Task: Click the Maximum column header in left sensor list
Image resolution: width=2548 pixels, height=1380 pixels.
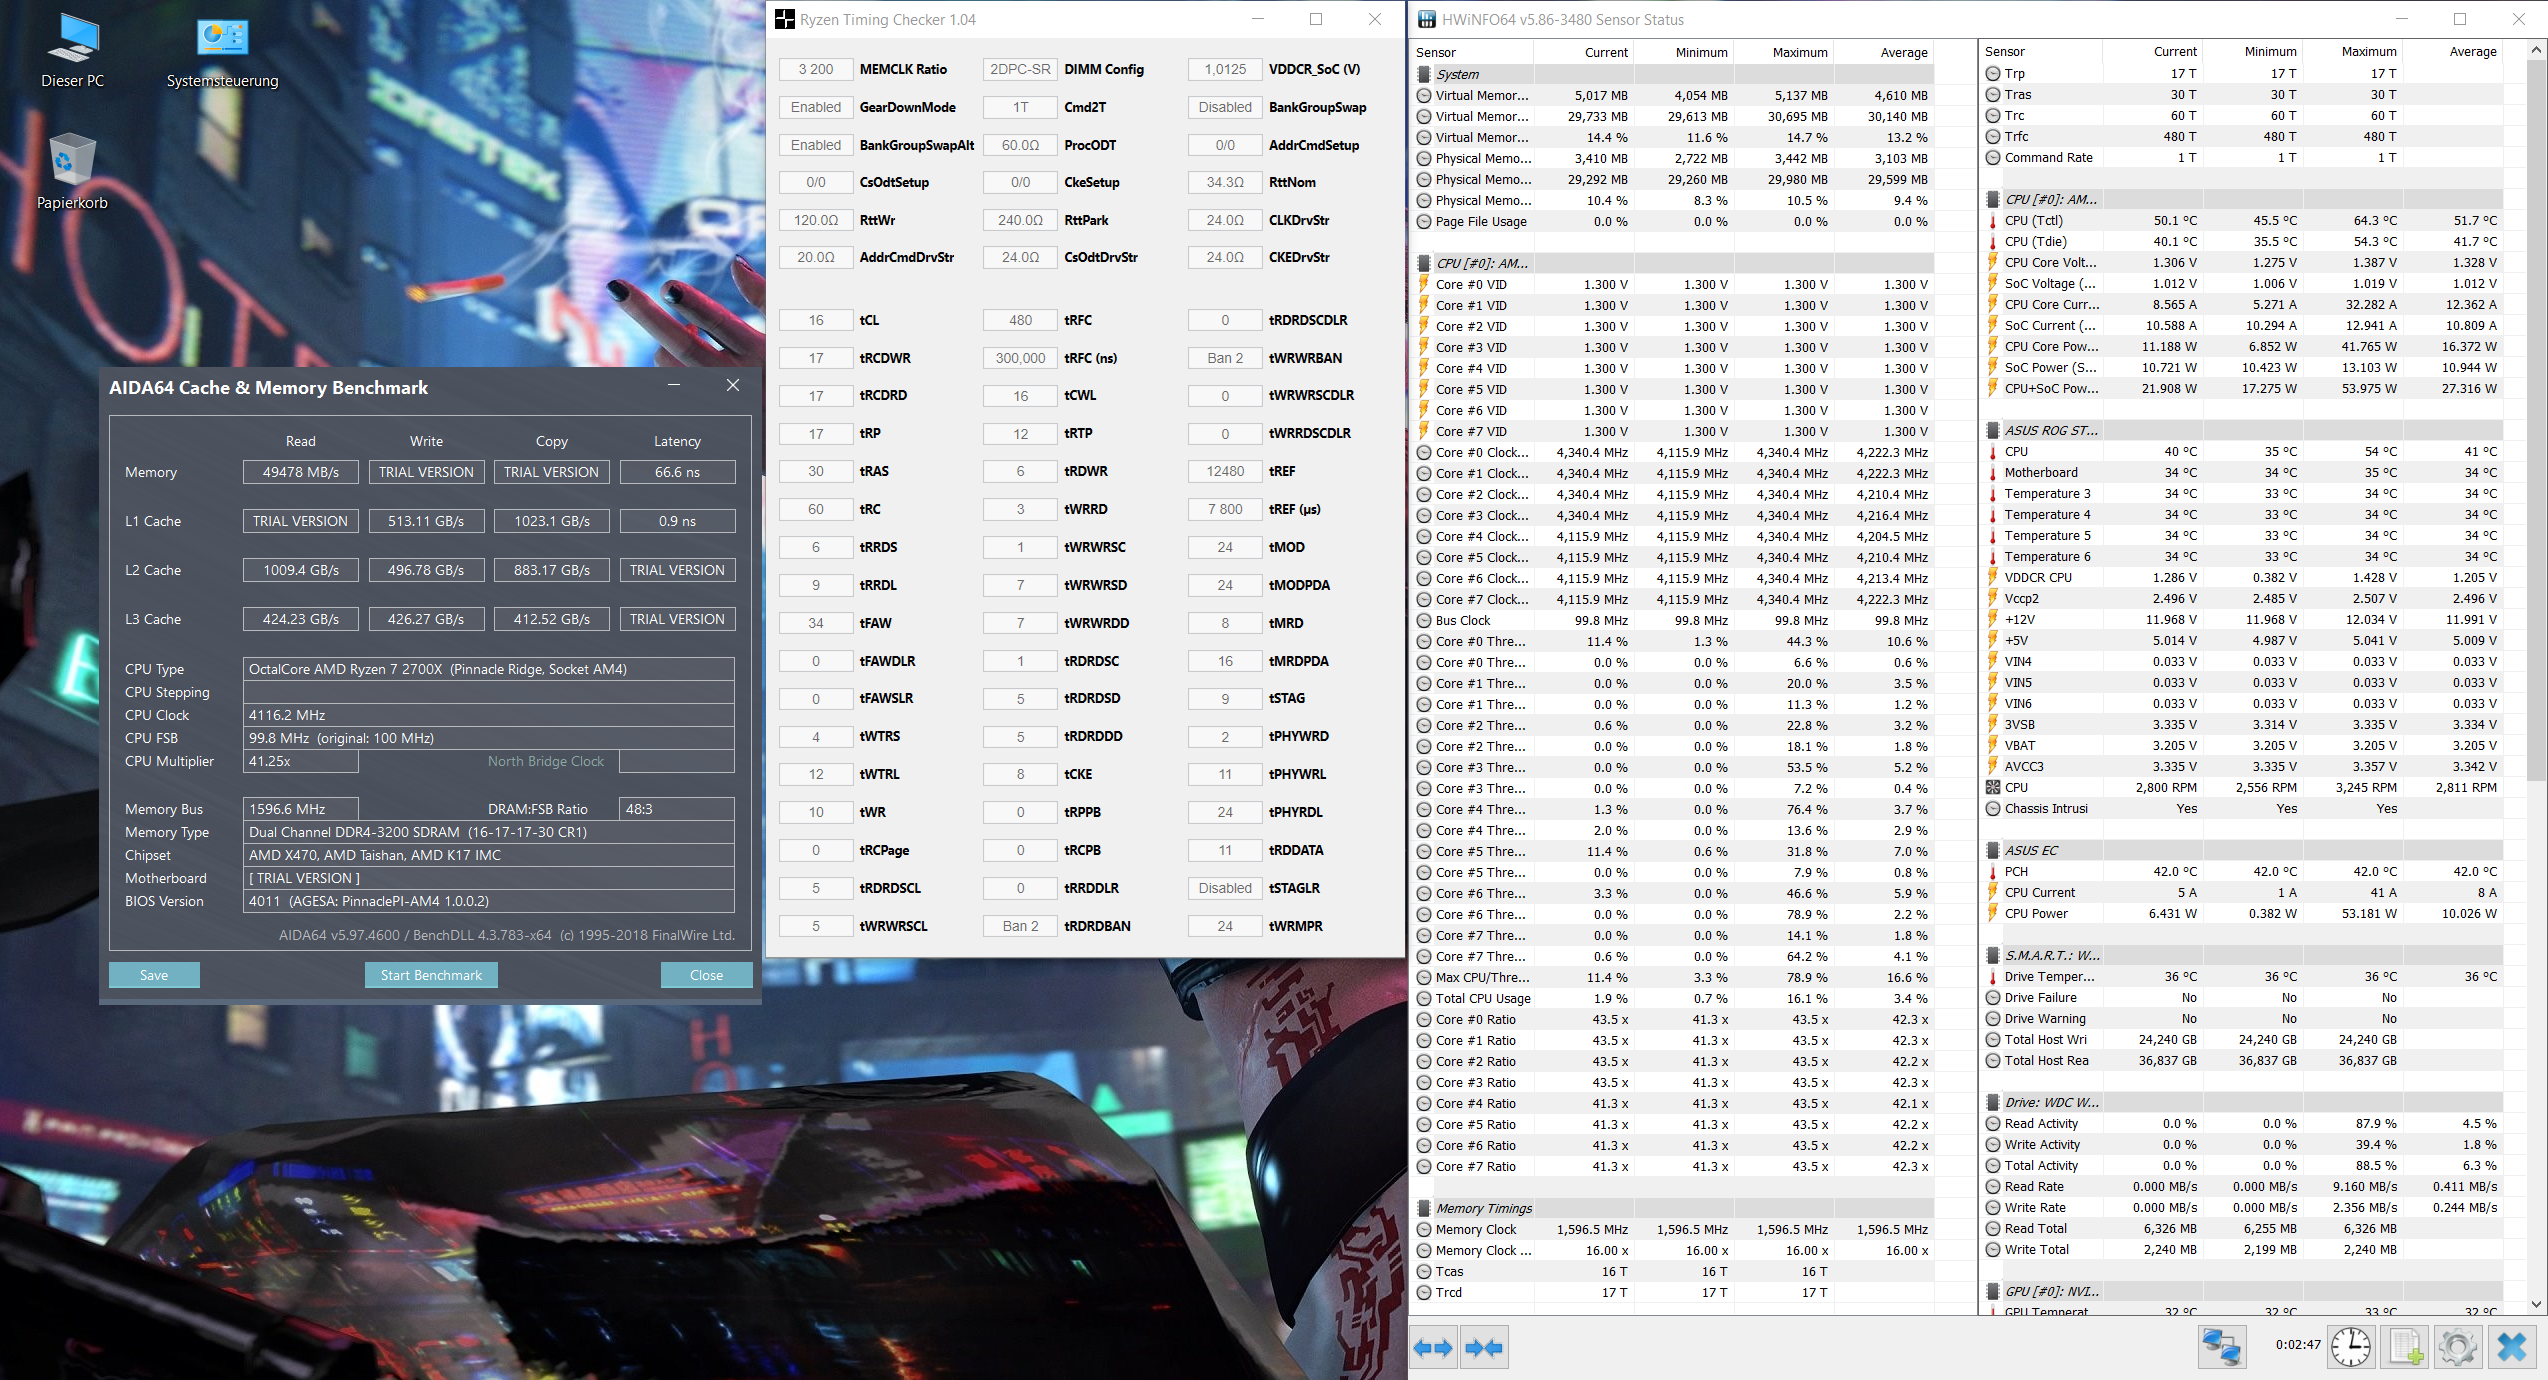Action: [1799, 52]
